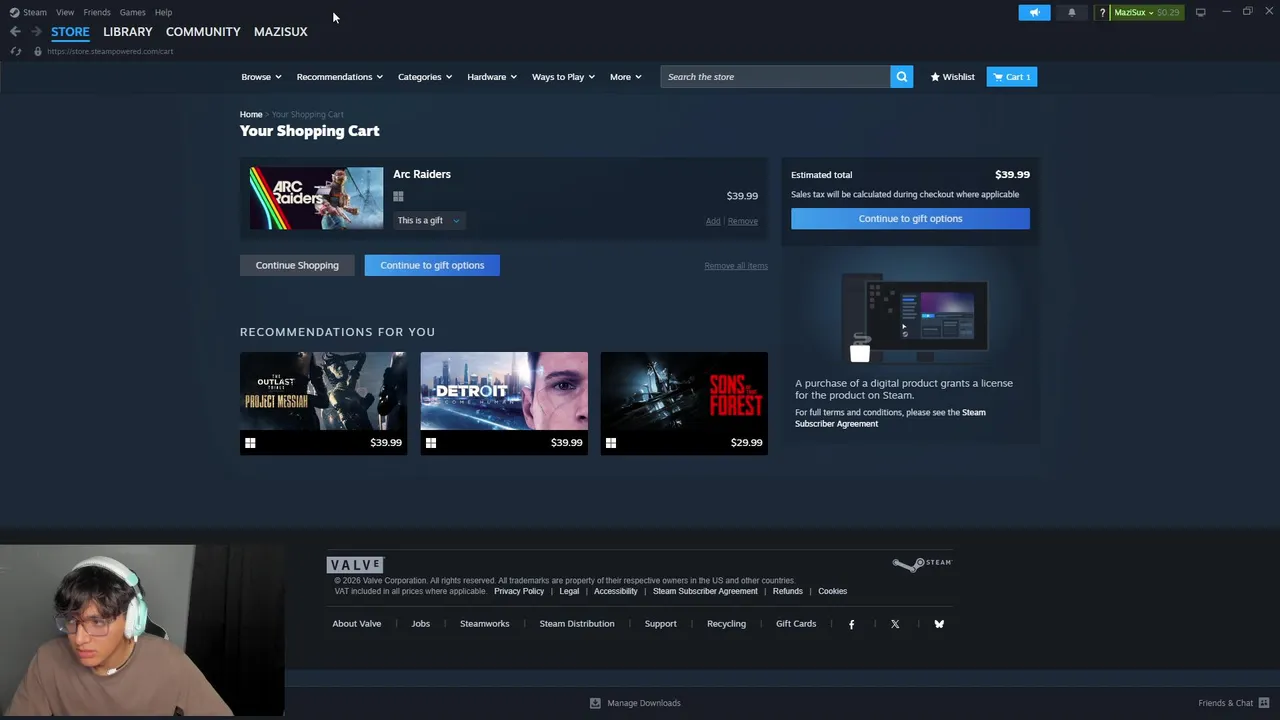Viewport: 1280px width, 720px height.
Task: Click the back navigation arrow
Action: pos(15,31)
